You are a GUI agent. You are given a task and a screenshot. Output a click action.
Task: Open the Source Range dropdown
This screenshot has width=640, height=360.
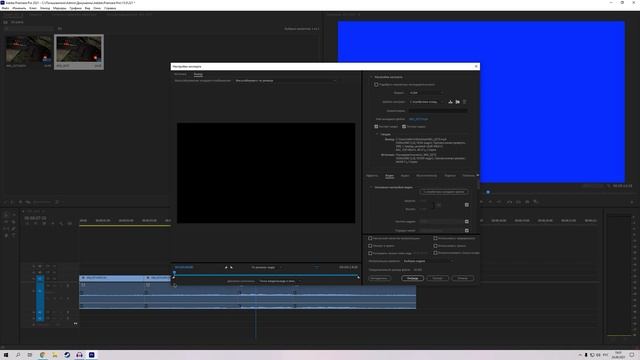click(280, 281)
